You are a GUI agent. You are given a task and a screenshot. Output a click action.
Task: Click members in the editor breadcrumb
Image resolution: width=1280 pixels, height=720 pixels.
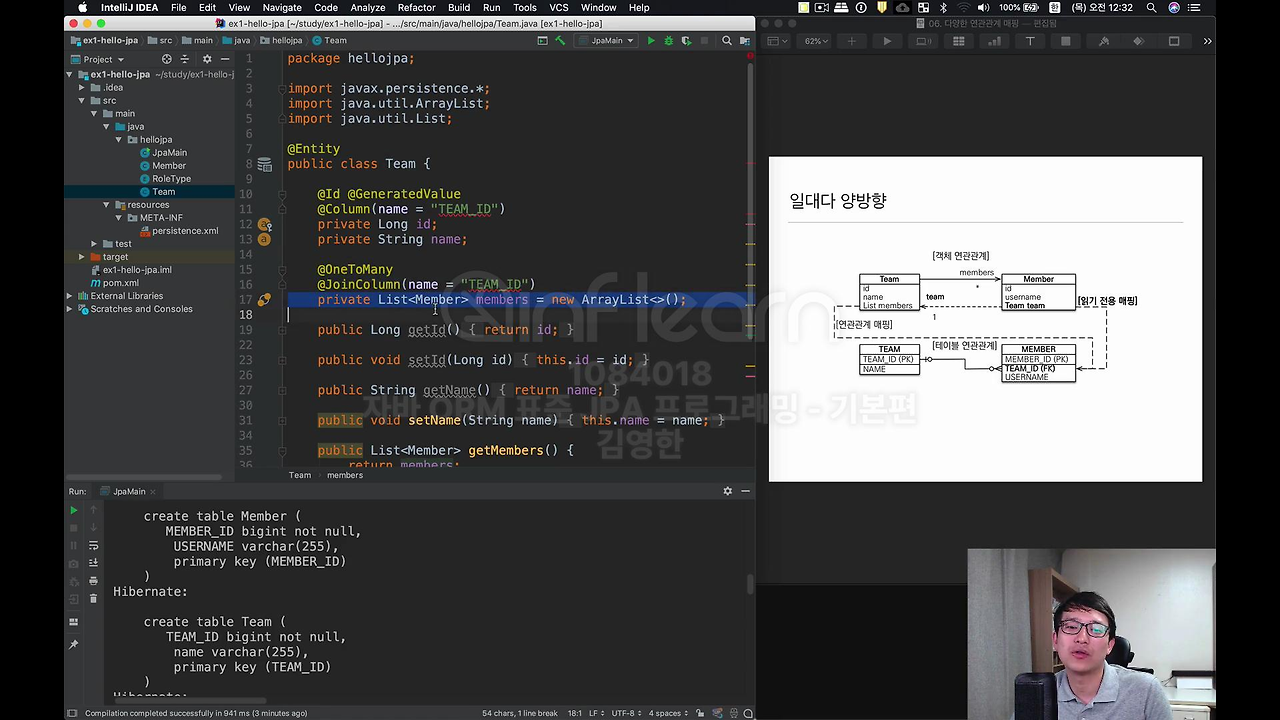click(345, 475)
